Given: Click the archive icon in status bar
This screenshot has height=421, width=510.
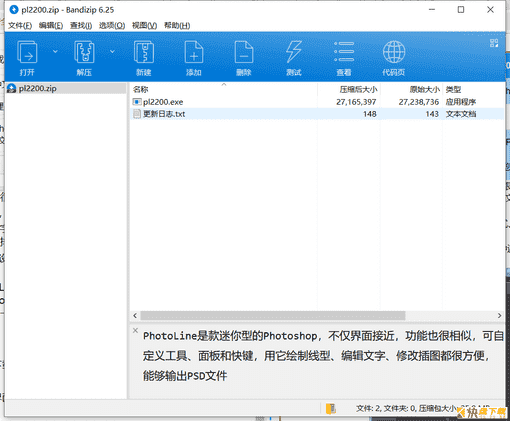Looking at the screenshot, I should click(x=331, y=409).
